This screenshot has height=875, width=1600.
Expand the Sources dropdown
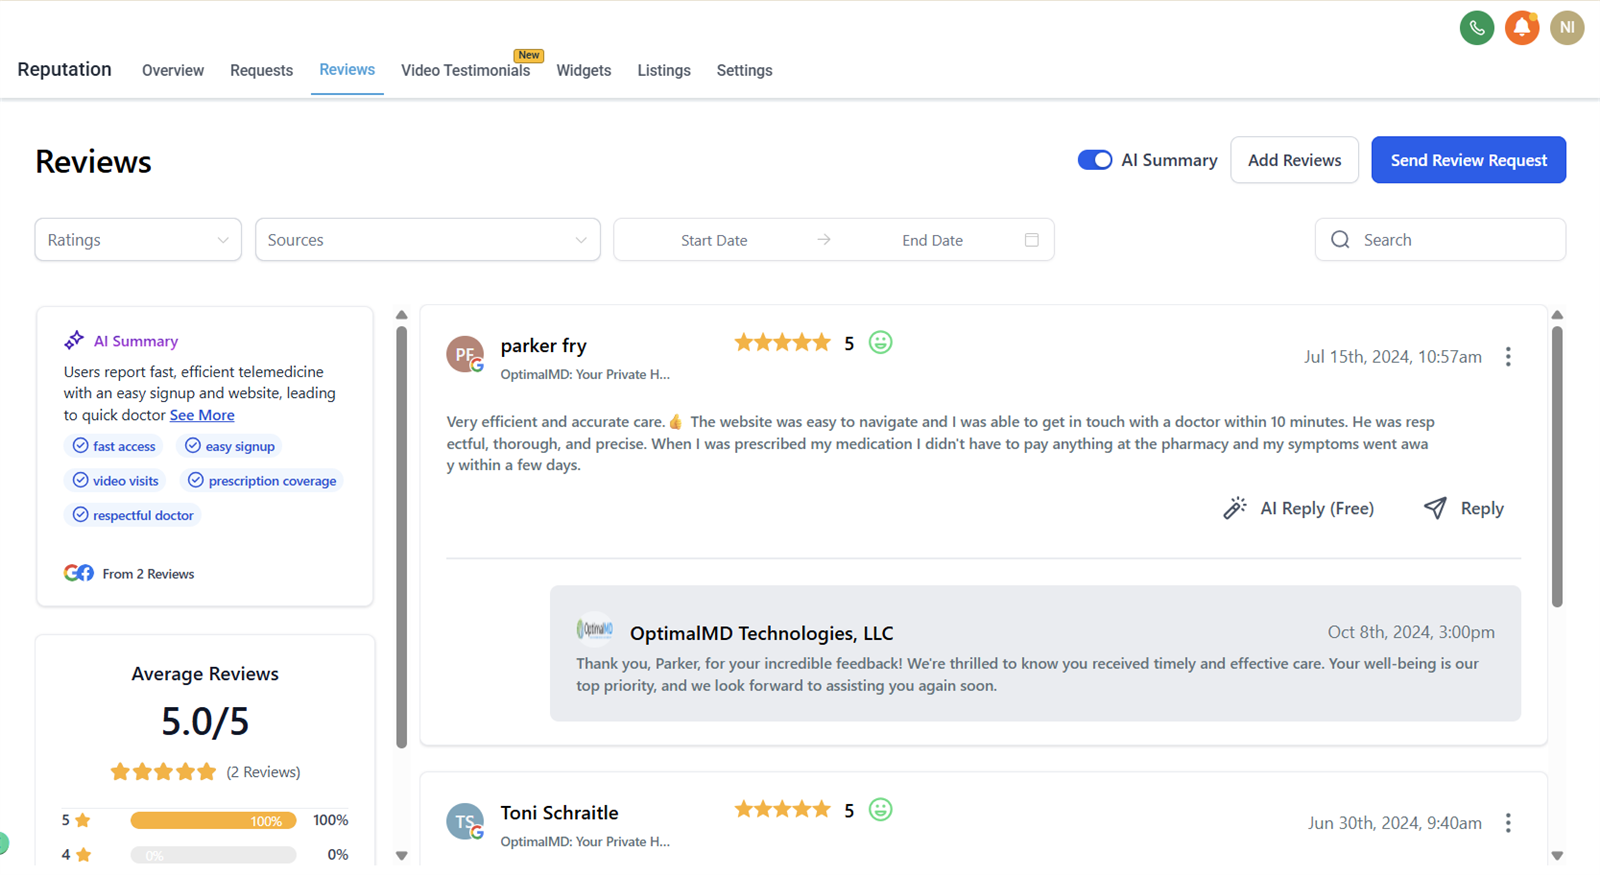[428, 240]
